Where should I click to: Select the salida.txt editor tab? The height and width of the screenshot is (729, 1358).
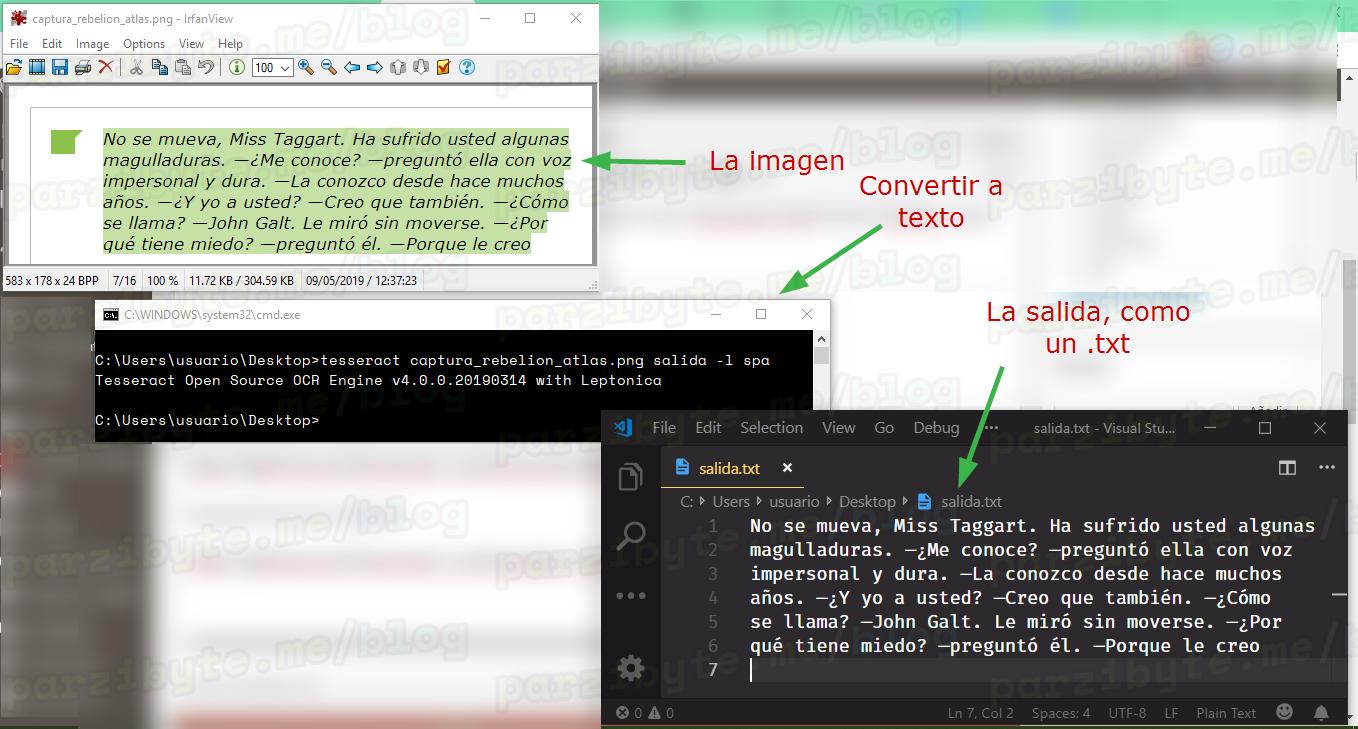click(729, 468)
